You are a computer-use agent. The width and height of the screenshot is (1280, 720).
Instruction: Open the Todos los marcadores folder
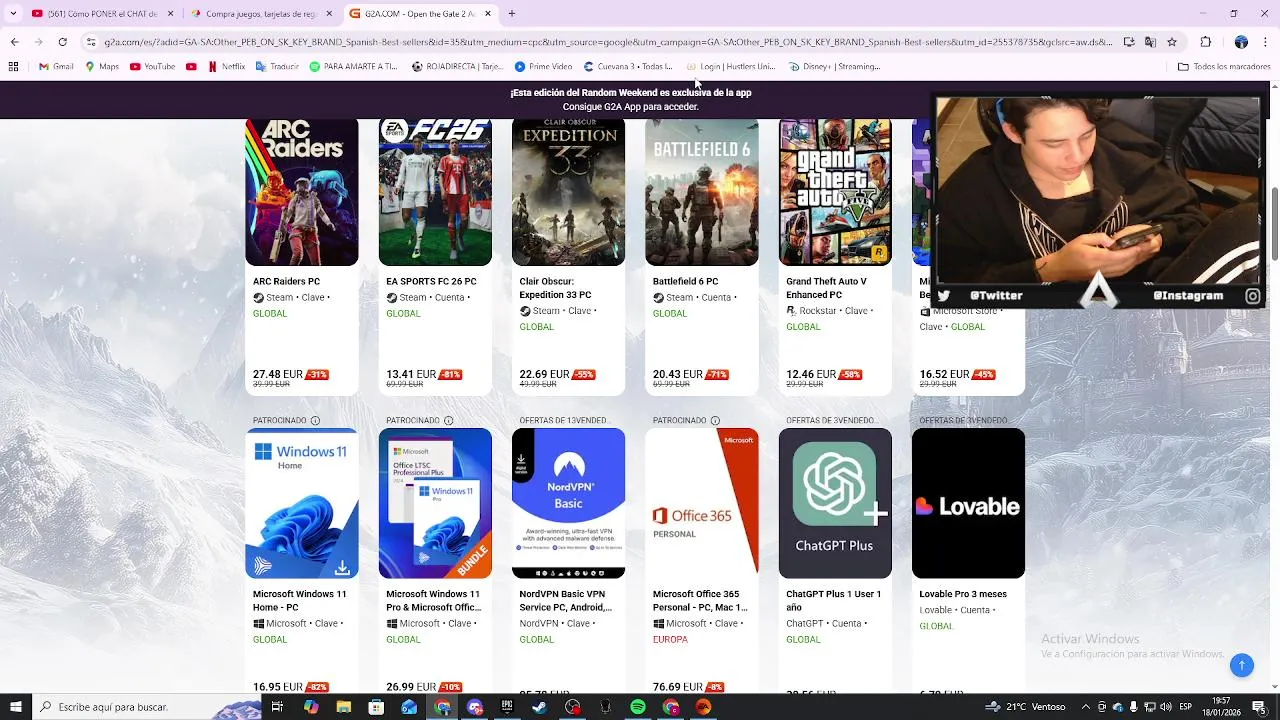pos(1224,67)
